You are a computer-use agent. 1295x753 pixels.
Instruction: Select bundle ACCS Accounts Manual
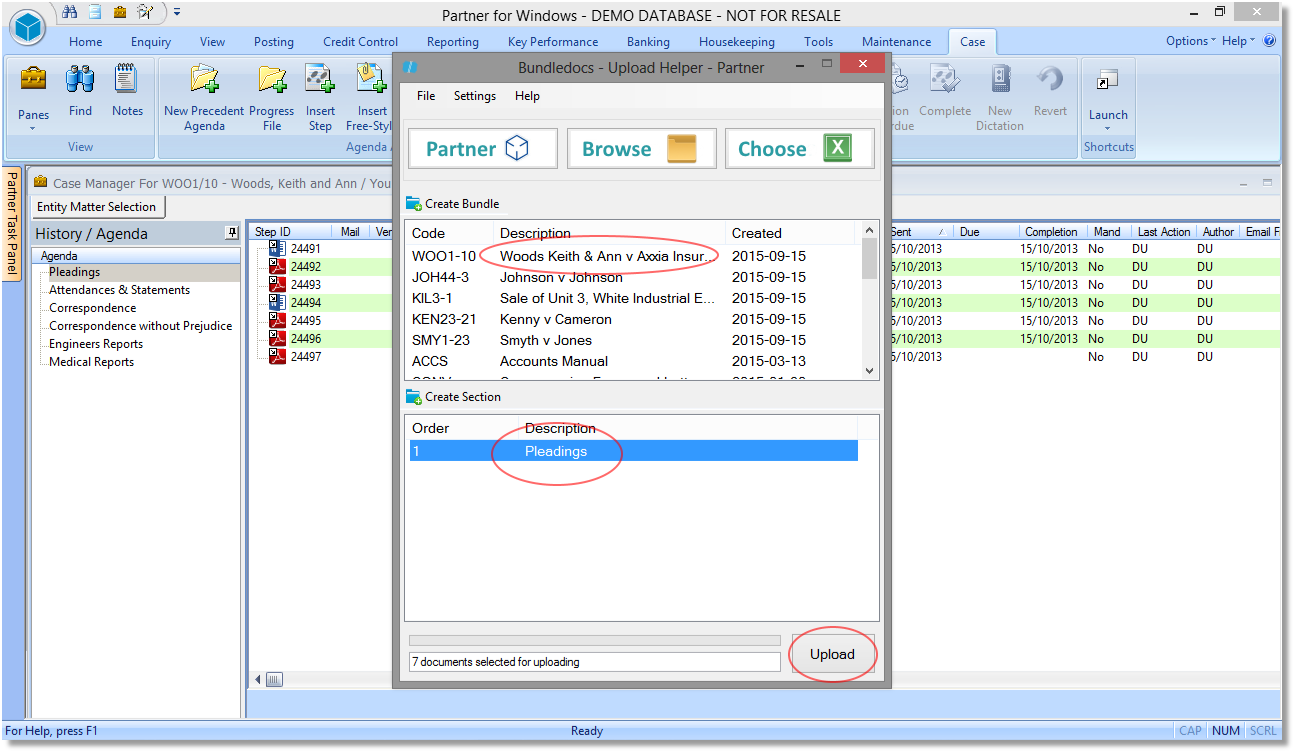634,361
